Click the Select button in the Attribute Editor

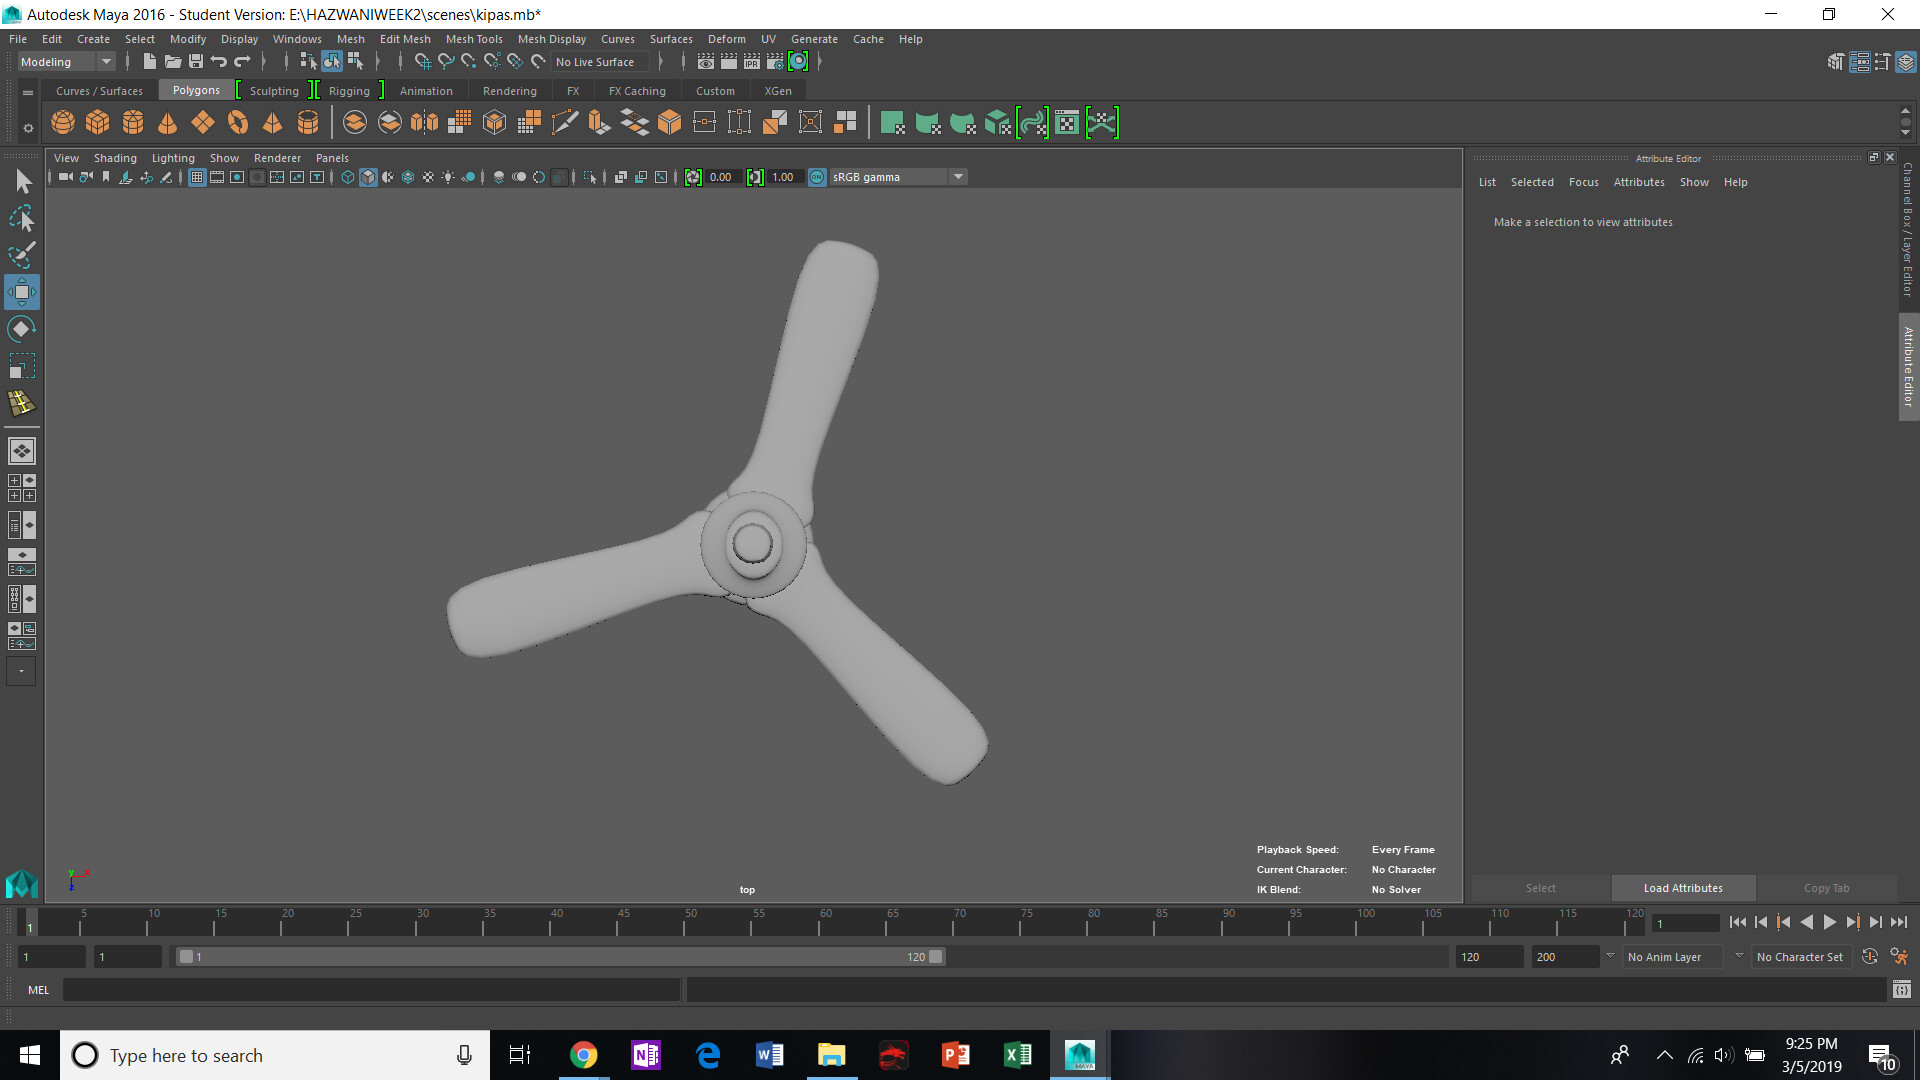(x=1540, y=888)
